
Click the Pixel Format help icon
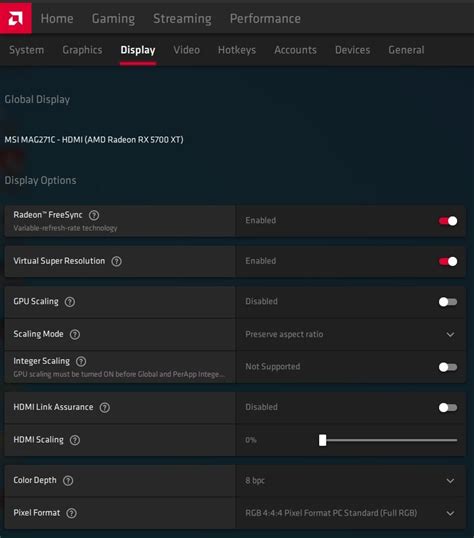pyautogui.click(x=71, y=513)
